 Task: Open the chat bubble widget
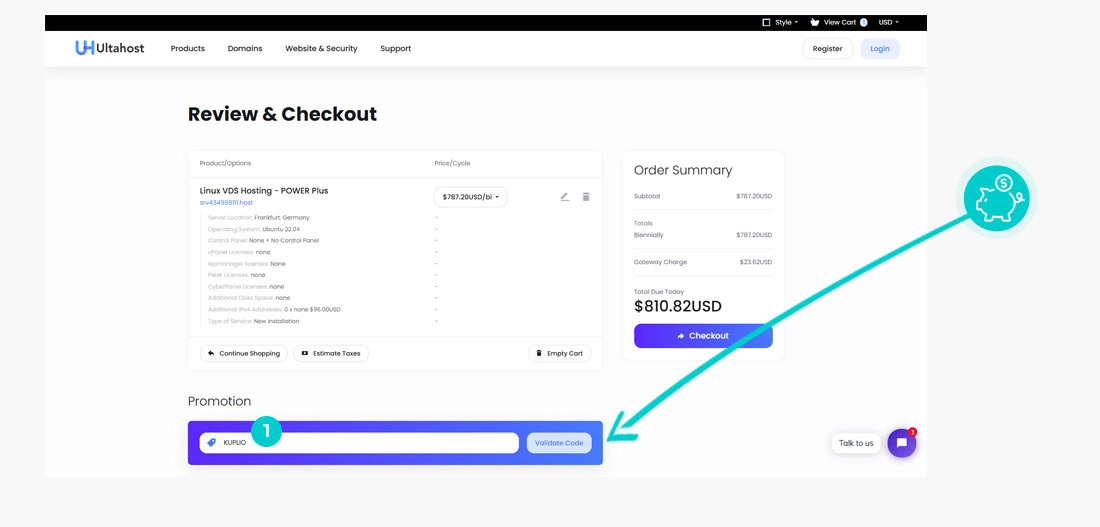(x=901, y=443)
